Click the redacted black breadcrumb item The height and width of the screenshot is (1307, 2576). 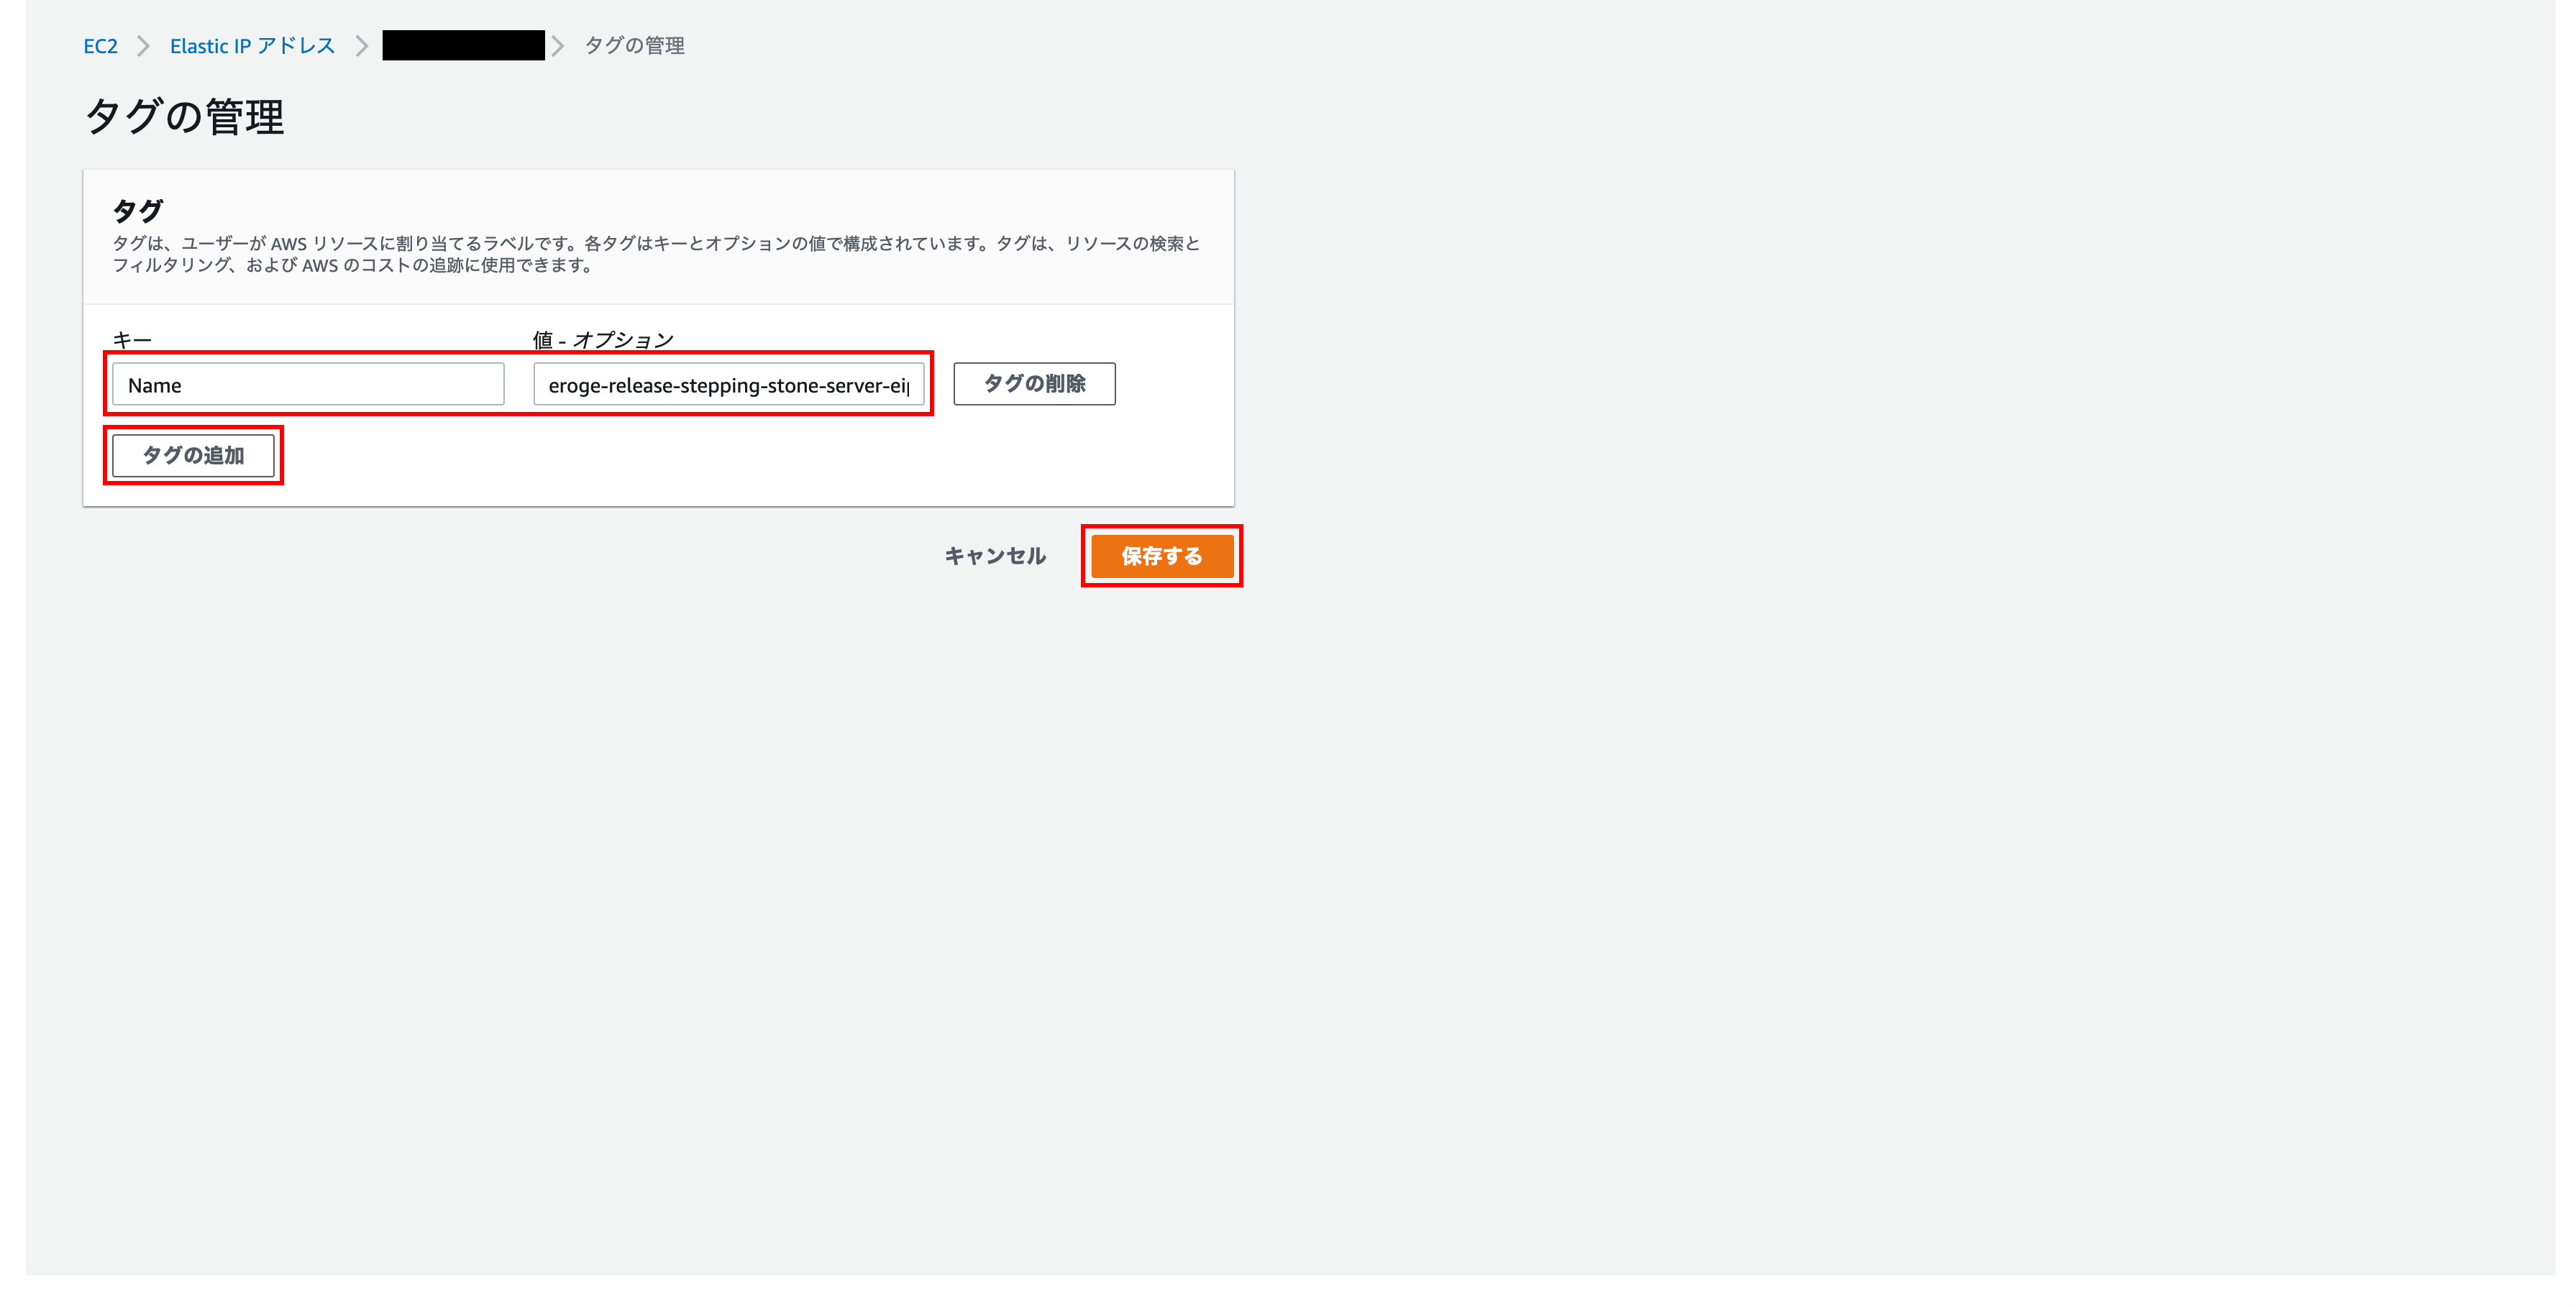(463, 46)
